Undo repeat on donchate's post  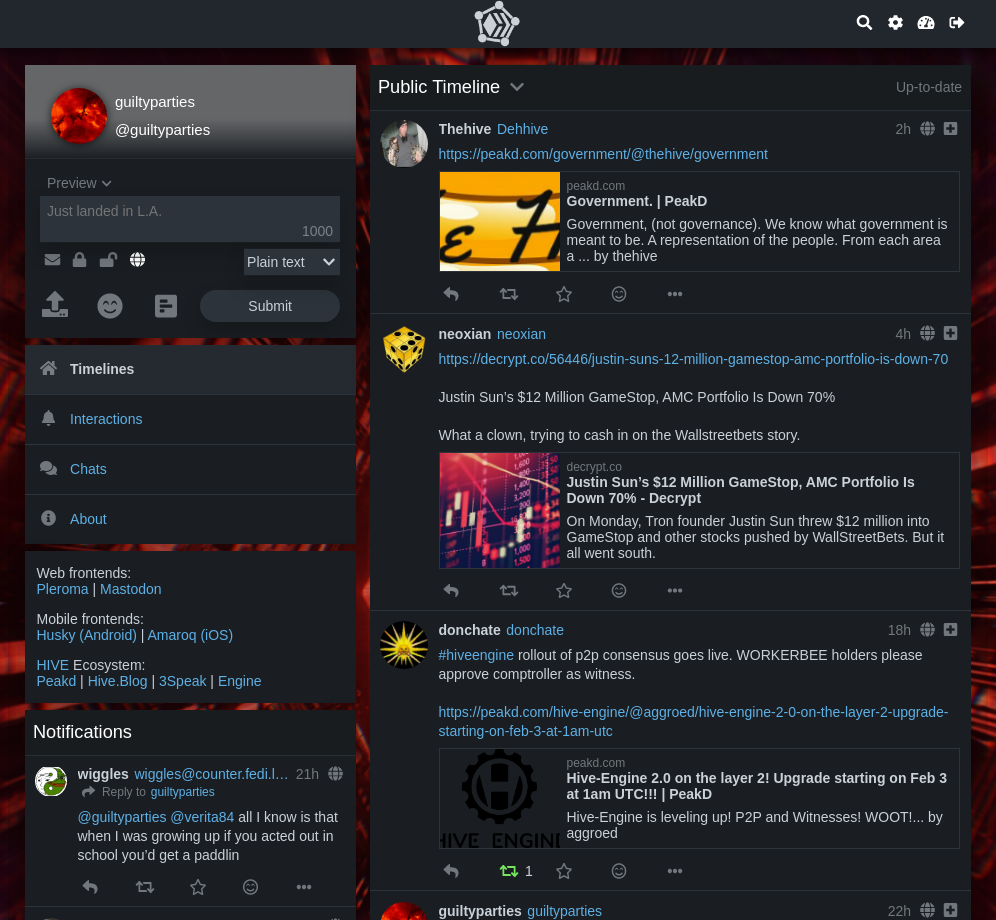click(509, 871)
